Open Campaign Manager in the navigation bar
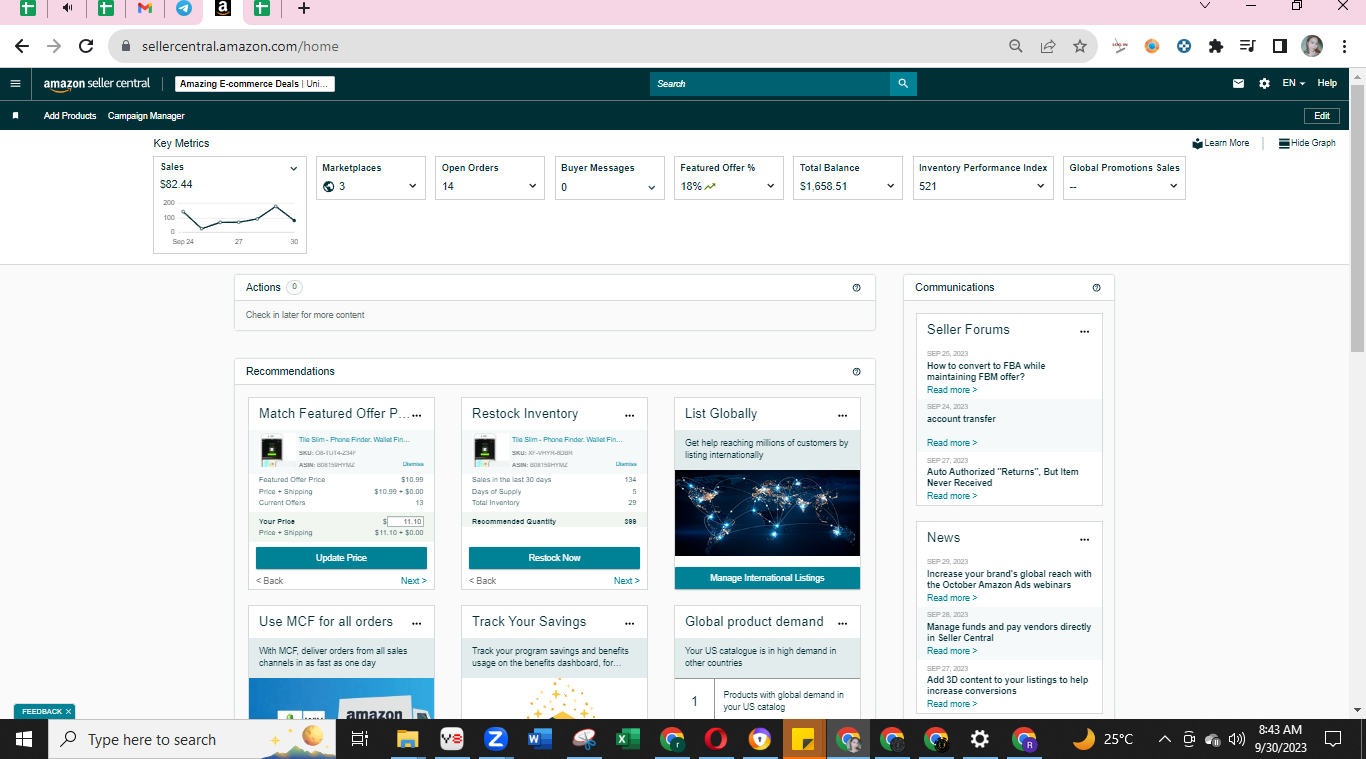The width and height of the screenshot is (1366, 759). [146, 116]
